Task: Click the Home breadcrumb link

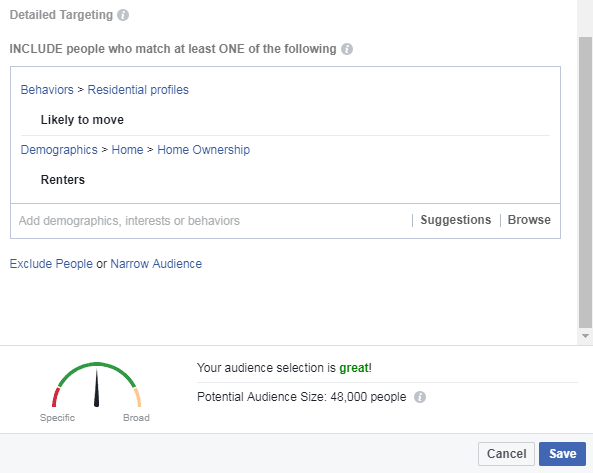Action: (127, 150)
